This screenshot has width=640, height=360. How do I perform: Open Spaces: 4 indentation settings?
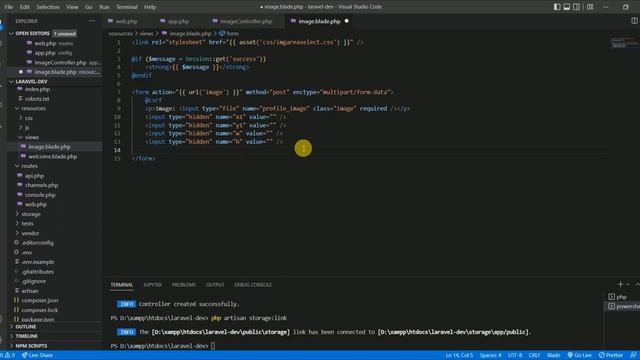(490, 355)
